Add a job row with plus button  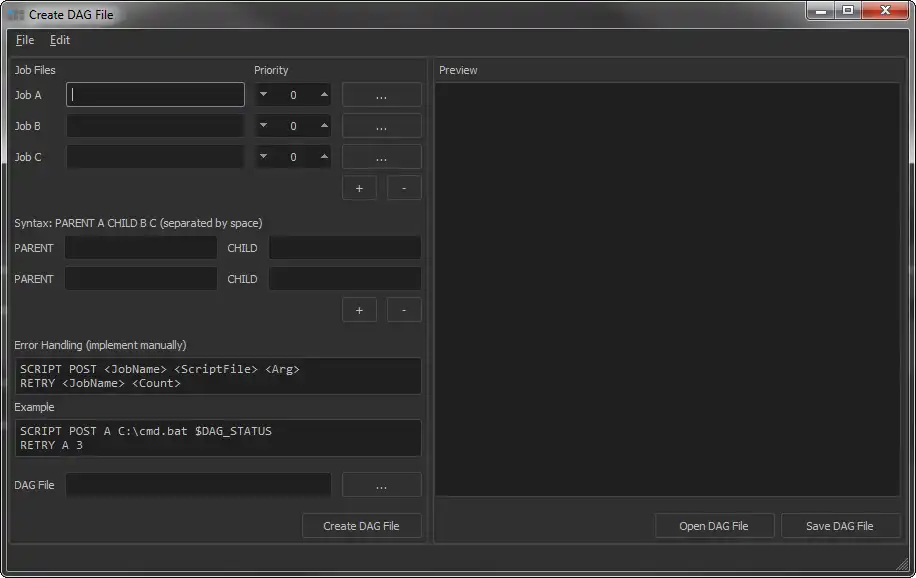click(x=359, y=188)
